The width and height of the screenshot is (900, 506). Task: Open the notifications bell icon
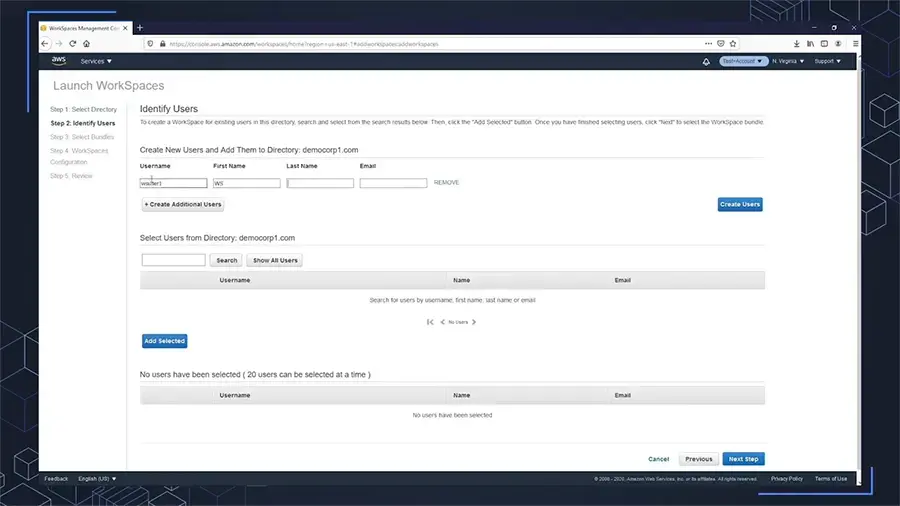click(706, 61)
